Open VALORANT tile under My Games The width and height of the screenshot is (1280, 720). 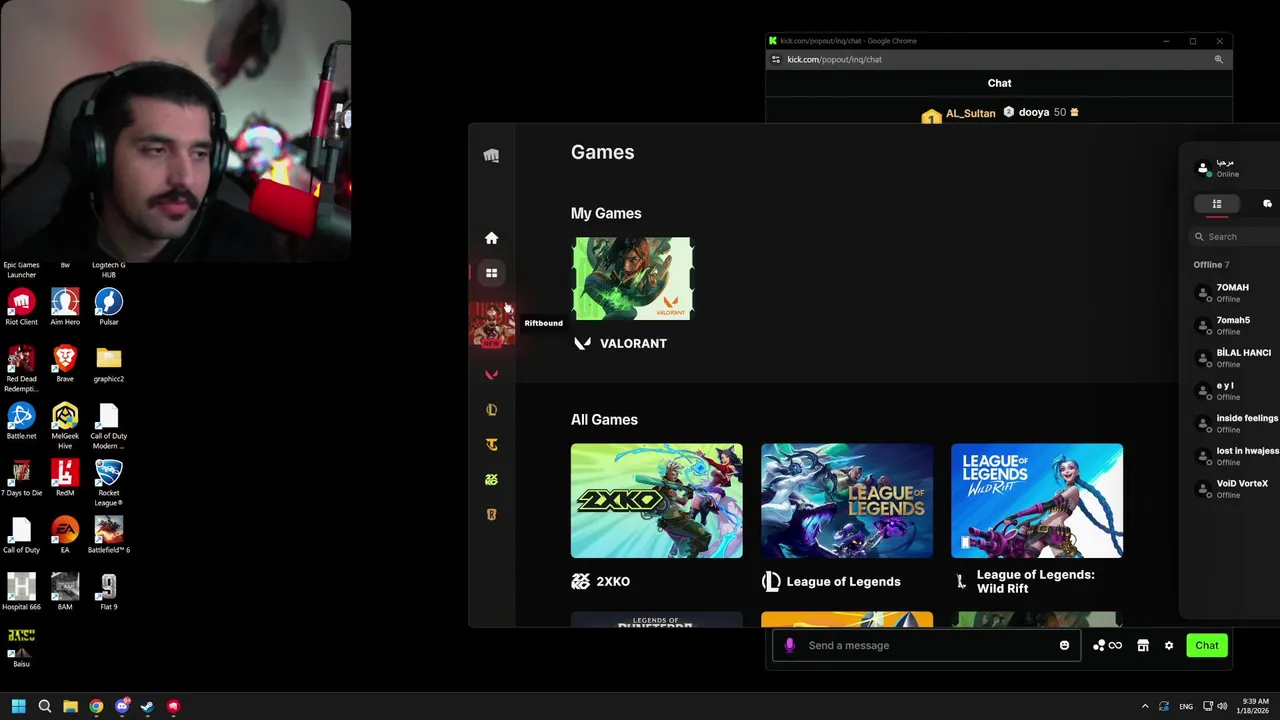[x=632, y=279]
